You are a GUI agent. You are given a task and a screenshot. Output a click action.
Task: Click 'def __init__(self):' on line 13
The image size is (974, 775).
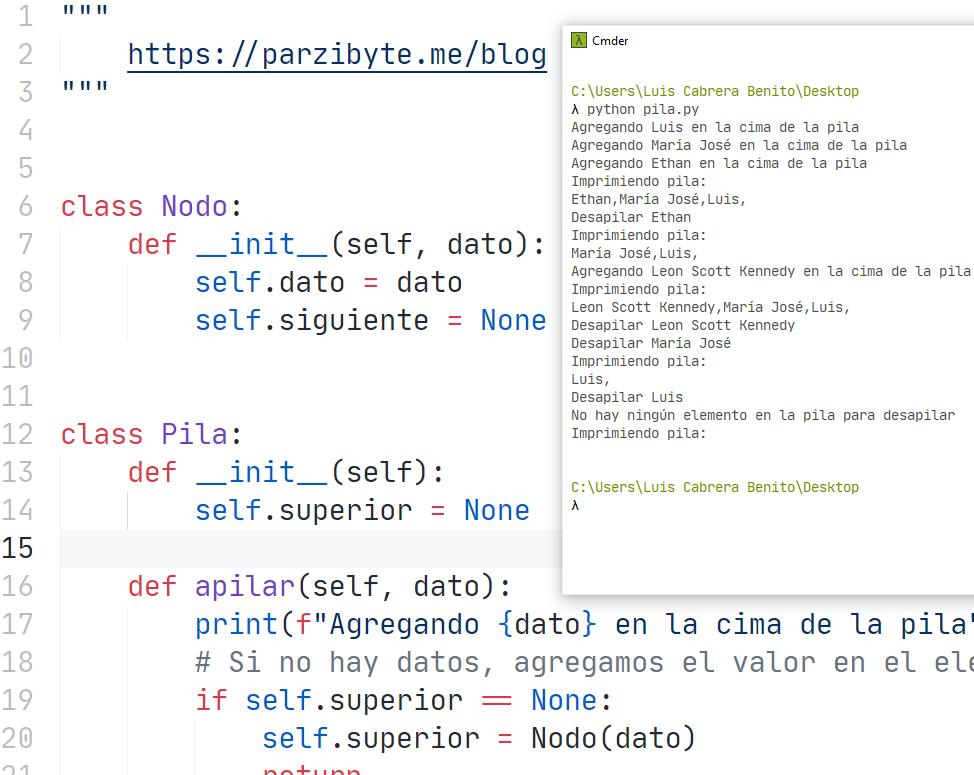pos(286,472)
